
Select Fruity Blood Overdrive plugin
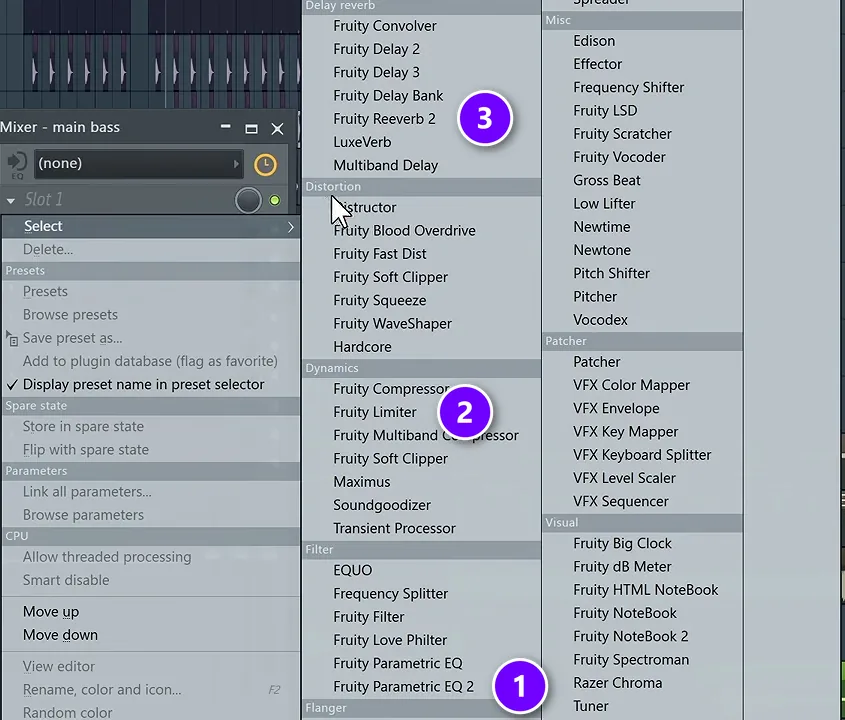(x=404, y=230)
